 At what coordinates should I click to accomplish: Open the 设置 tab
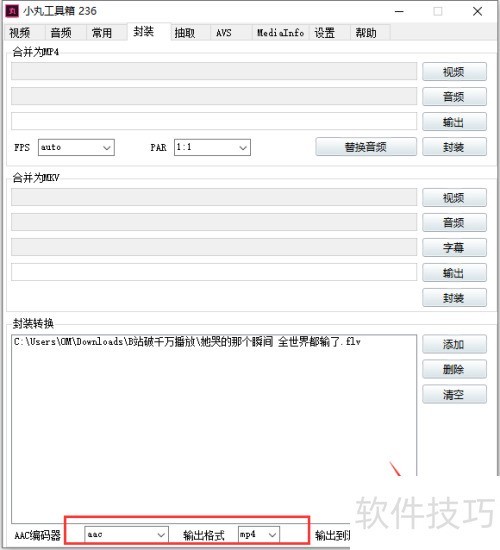pyautogui.click(x=325, y=33)
